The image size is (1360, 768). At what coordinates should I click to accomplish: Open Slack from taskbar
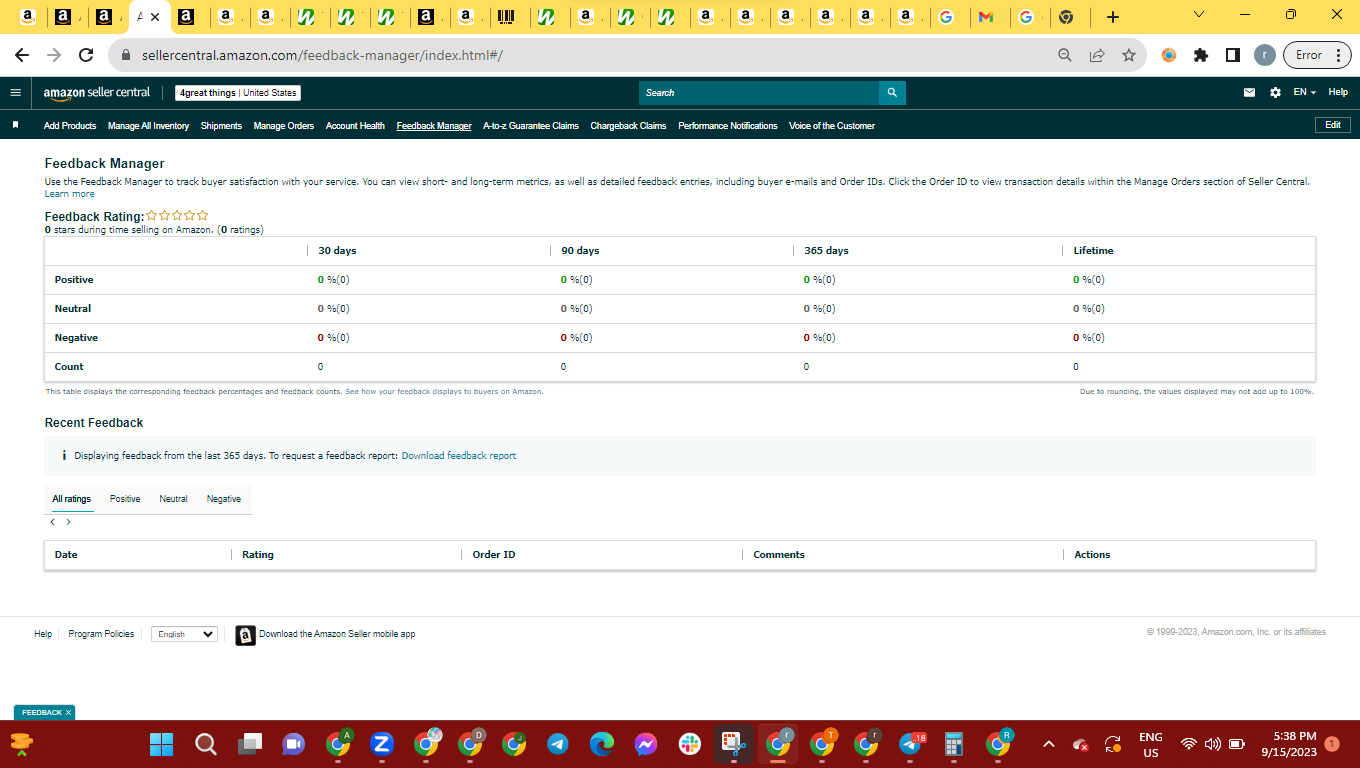tap(690, 744)
